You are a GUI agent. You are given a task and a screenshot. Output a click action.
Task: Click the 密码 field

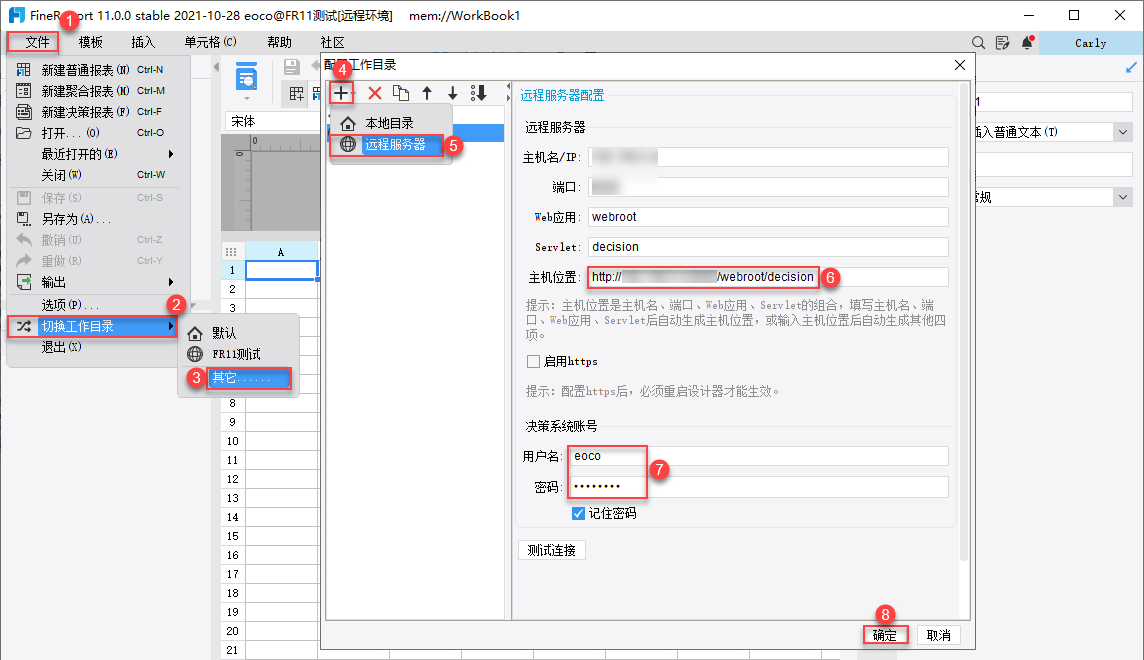coord(759,486)
